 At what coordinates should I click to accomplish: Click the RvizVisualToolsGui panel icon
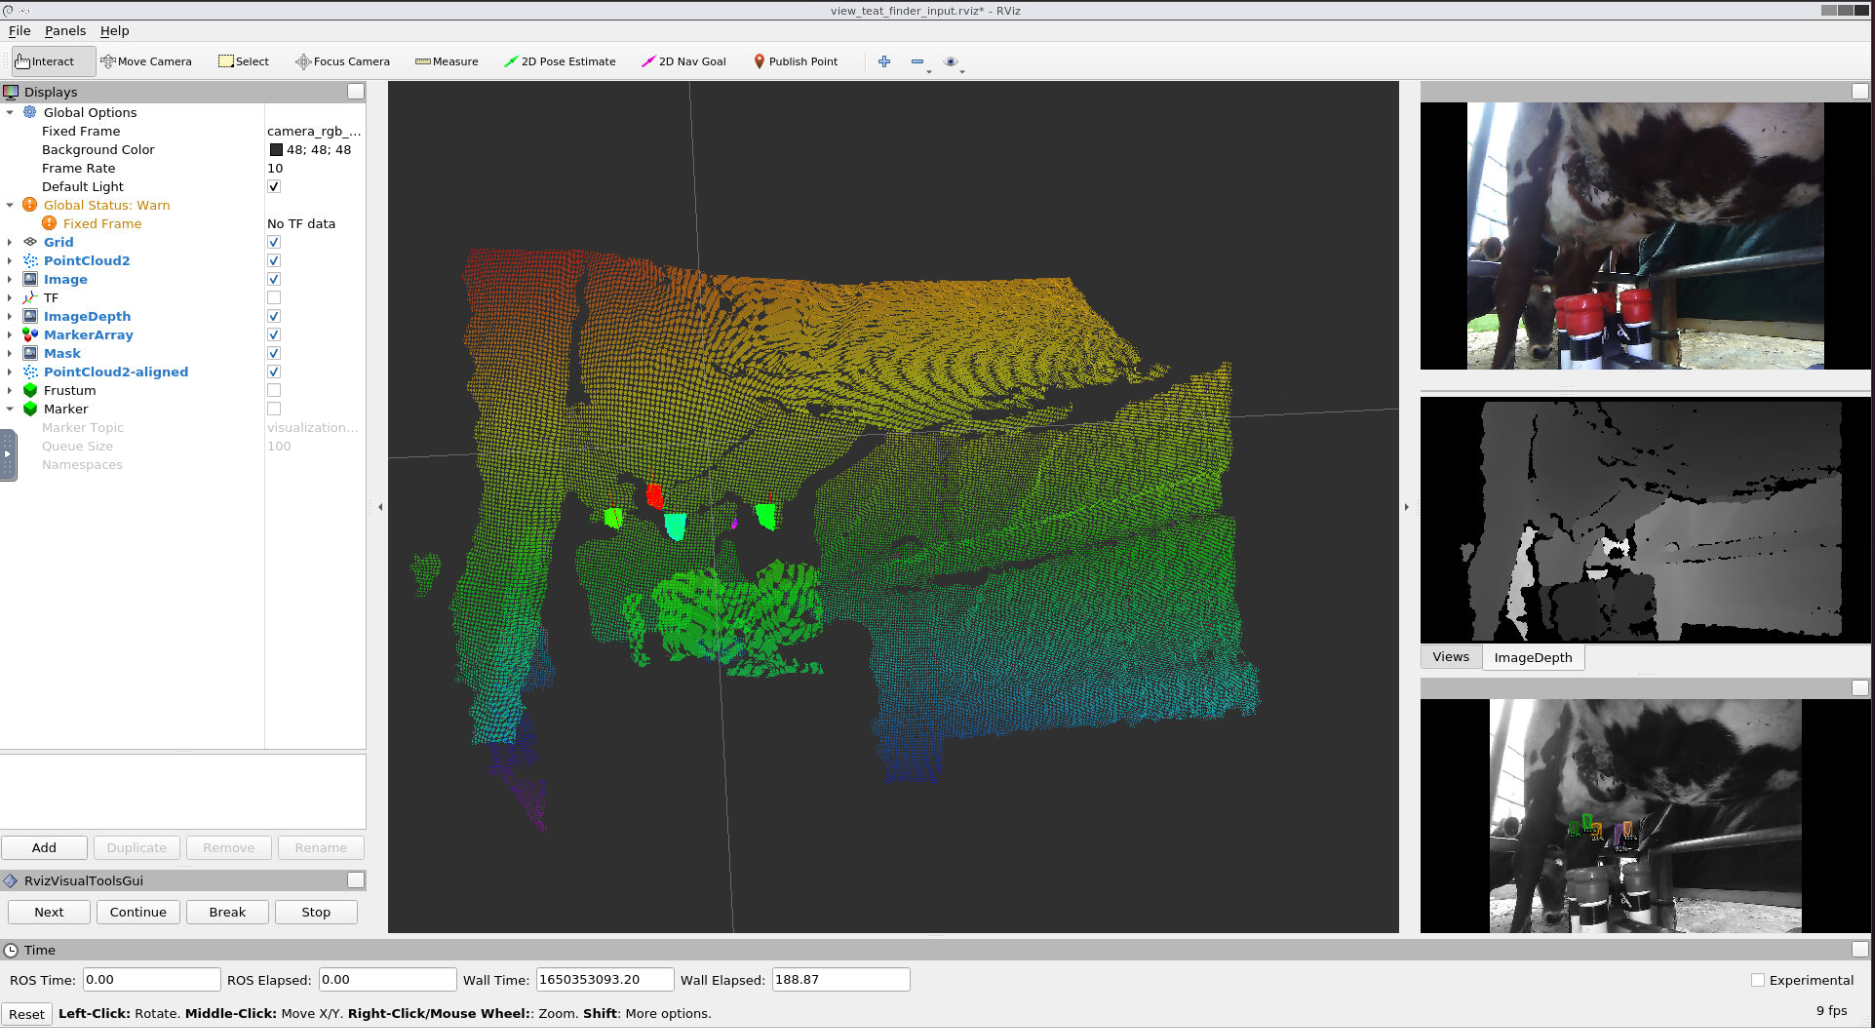pyautogui.click(x=11, y=880)
